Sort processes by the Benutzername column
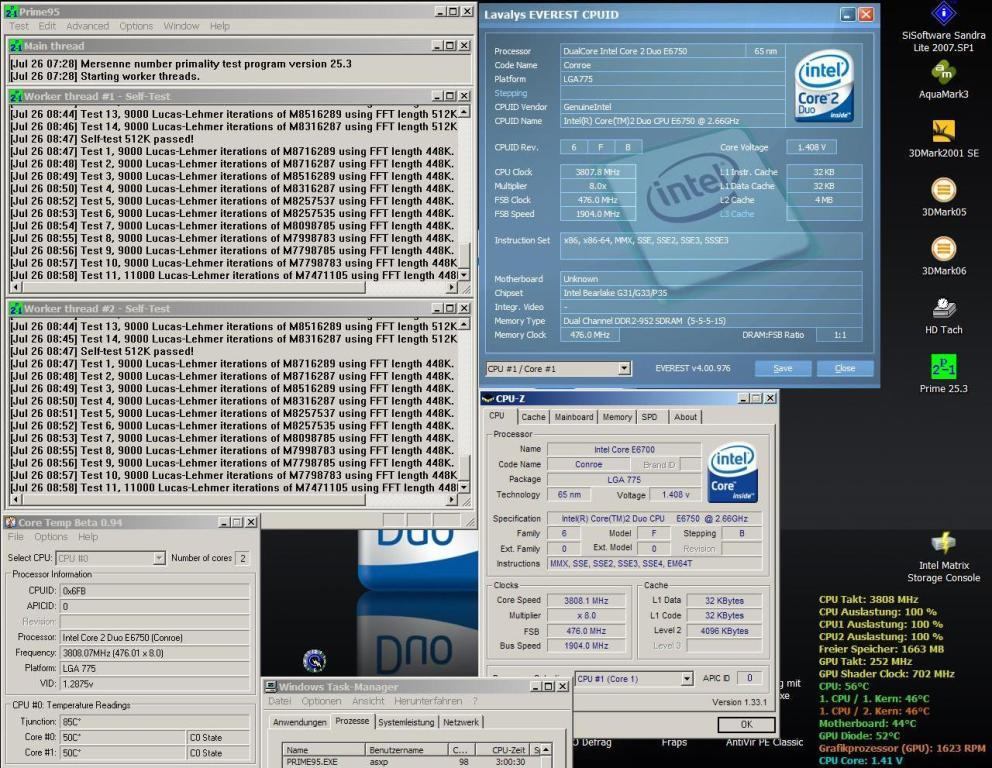This screenshot has height=768, width=992. point(407,750)
